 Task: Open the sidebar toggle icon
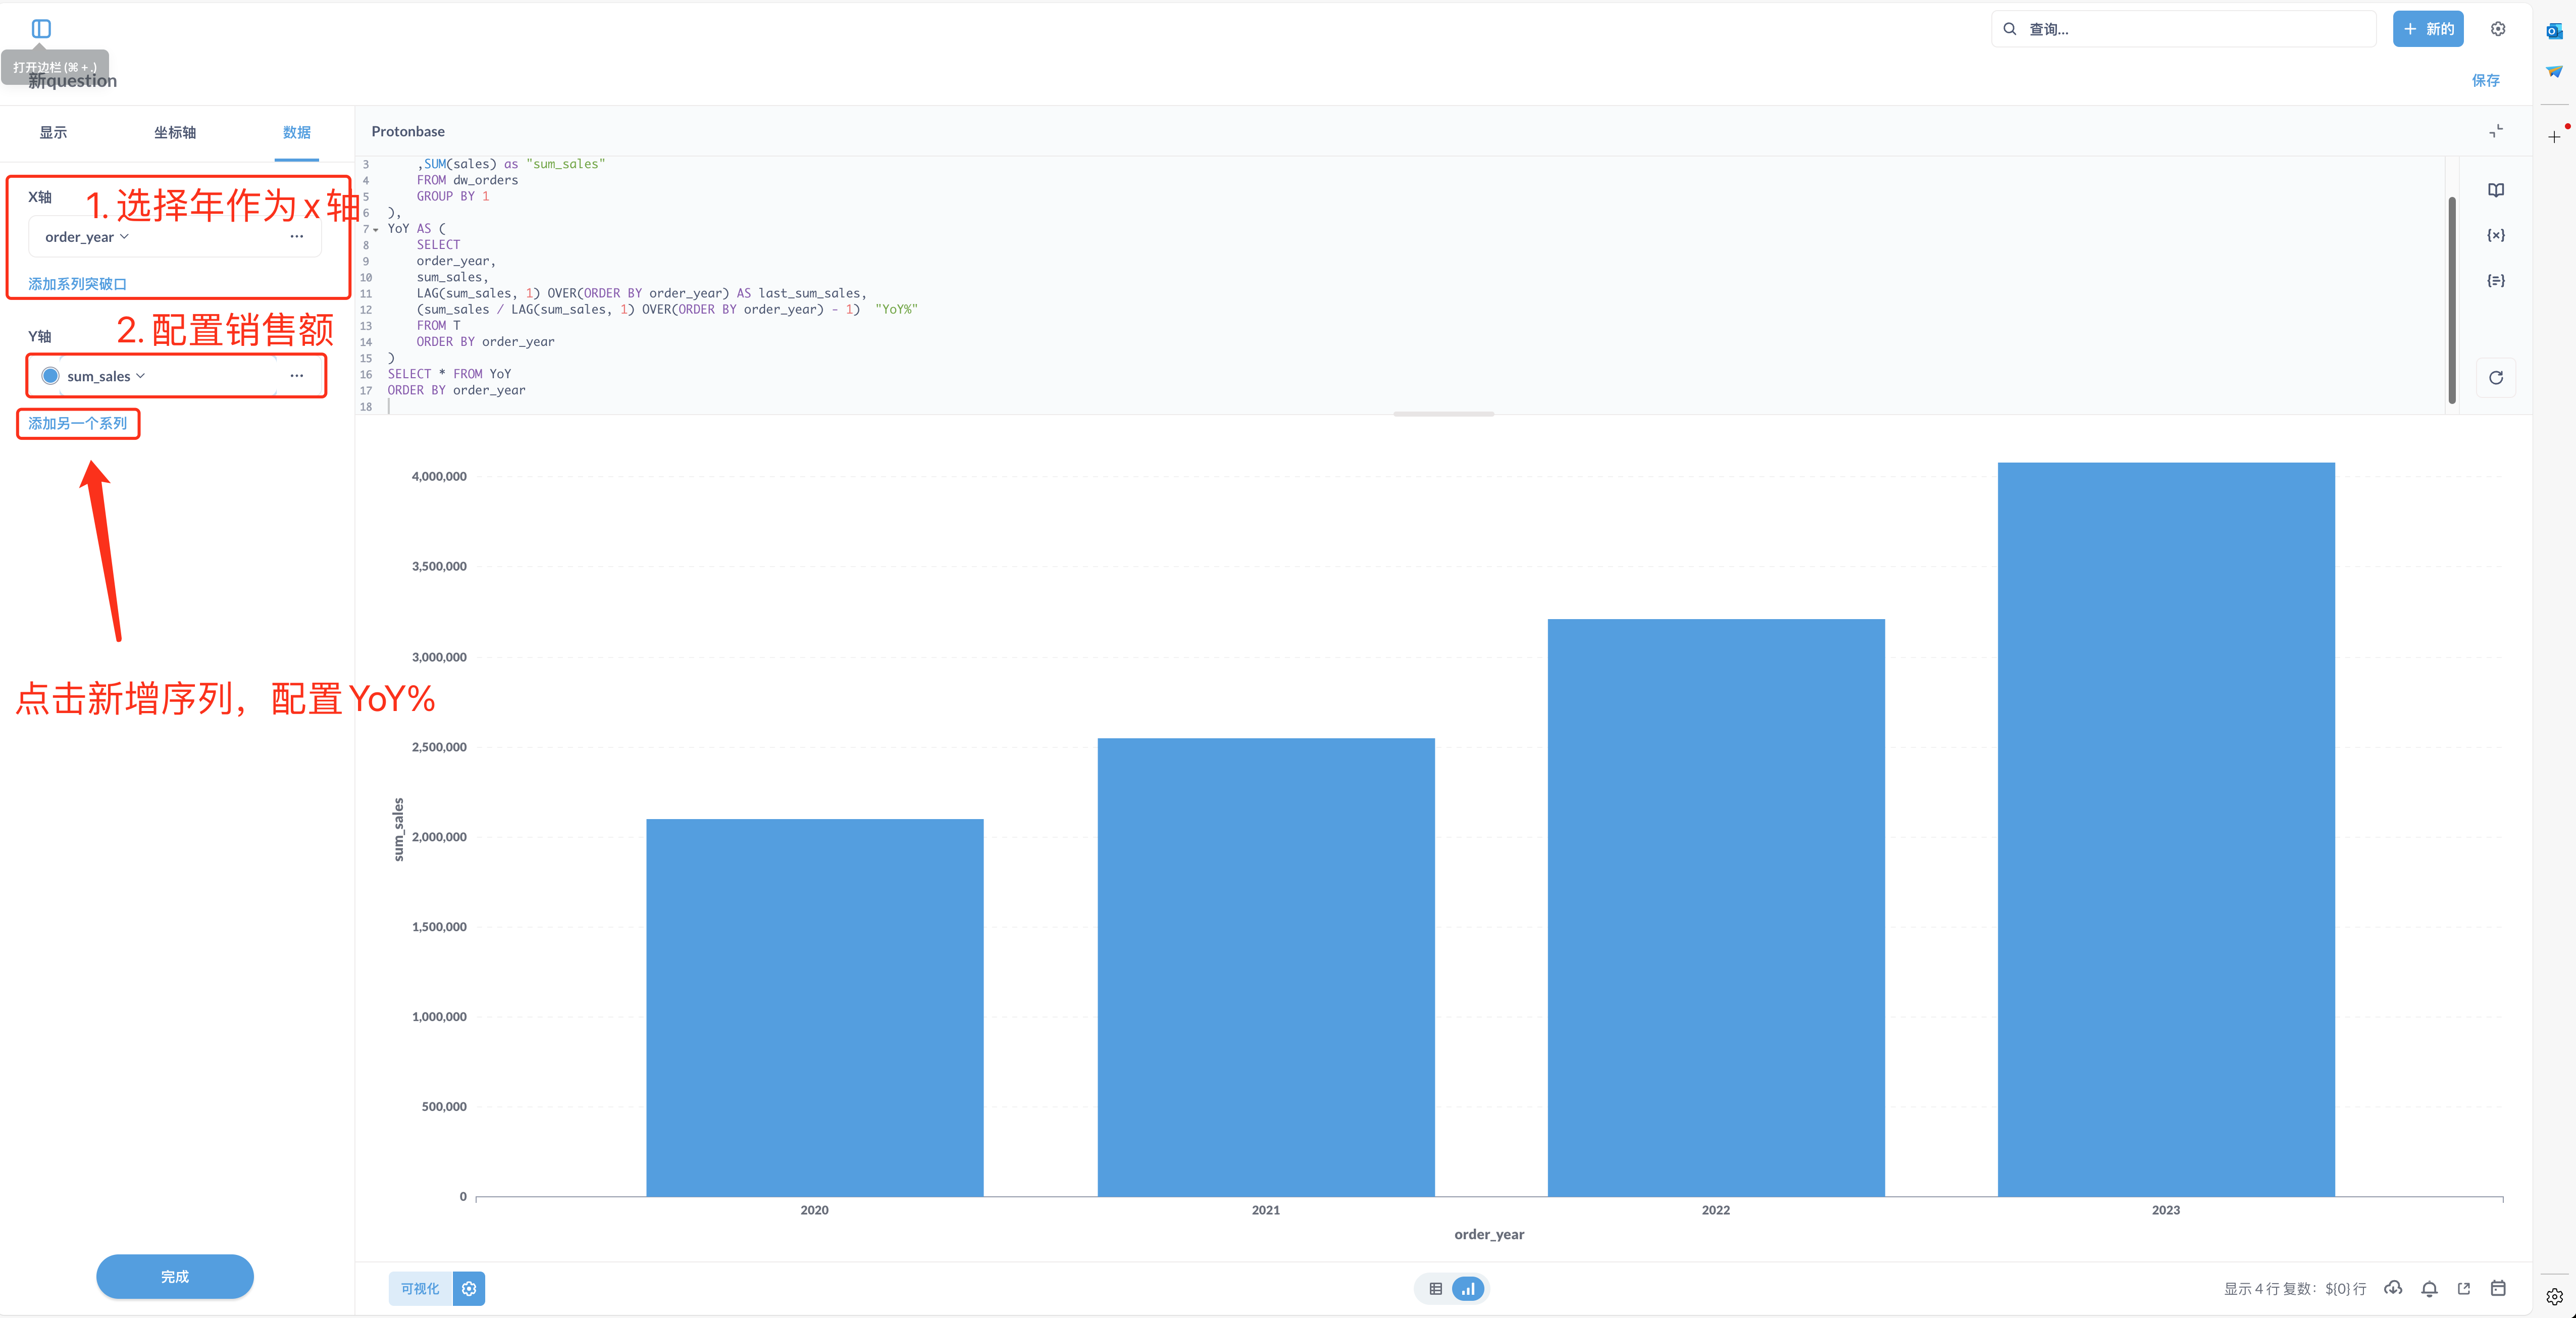(41, 29)
